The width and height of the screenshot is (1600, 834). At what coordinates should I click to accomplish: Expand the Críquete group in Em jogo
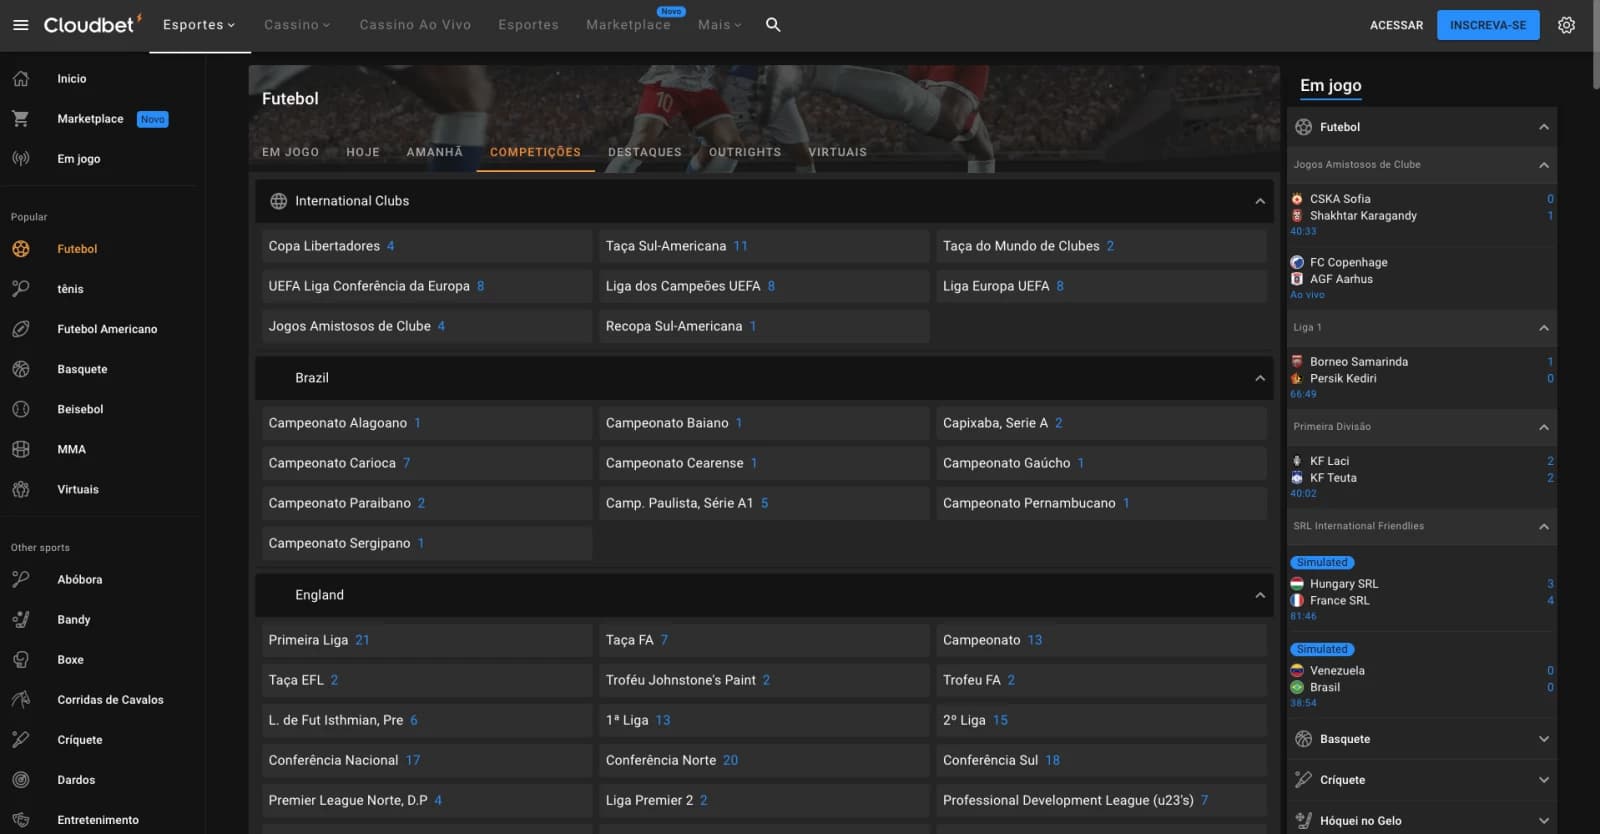1544,780
